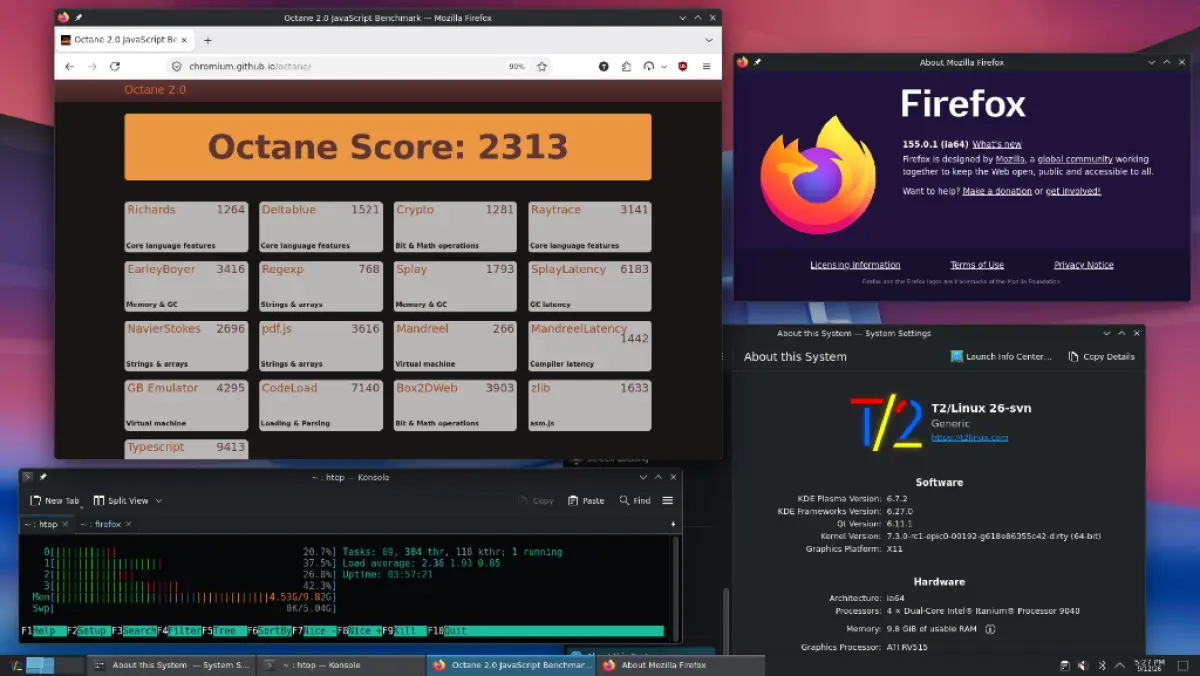Click the 90% zoom indicator in URL bar
The width and height of the screenshot is (1200, 676).
pos(517,66)
